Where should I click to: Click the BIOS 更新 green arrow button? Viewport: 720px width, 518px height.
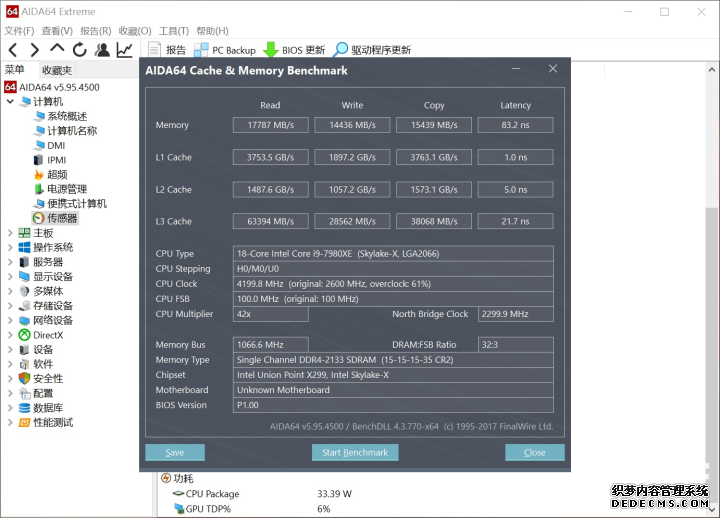coord(294,50)
